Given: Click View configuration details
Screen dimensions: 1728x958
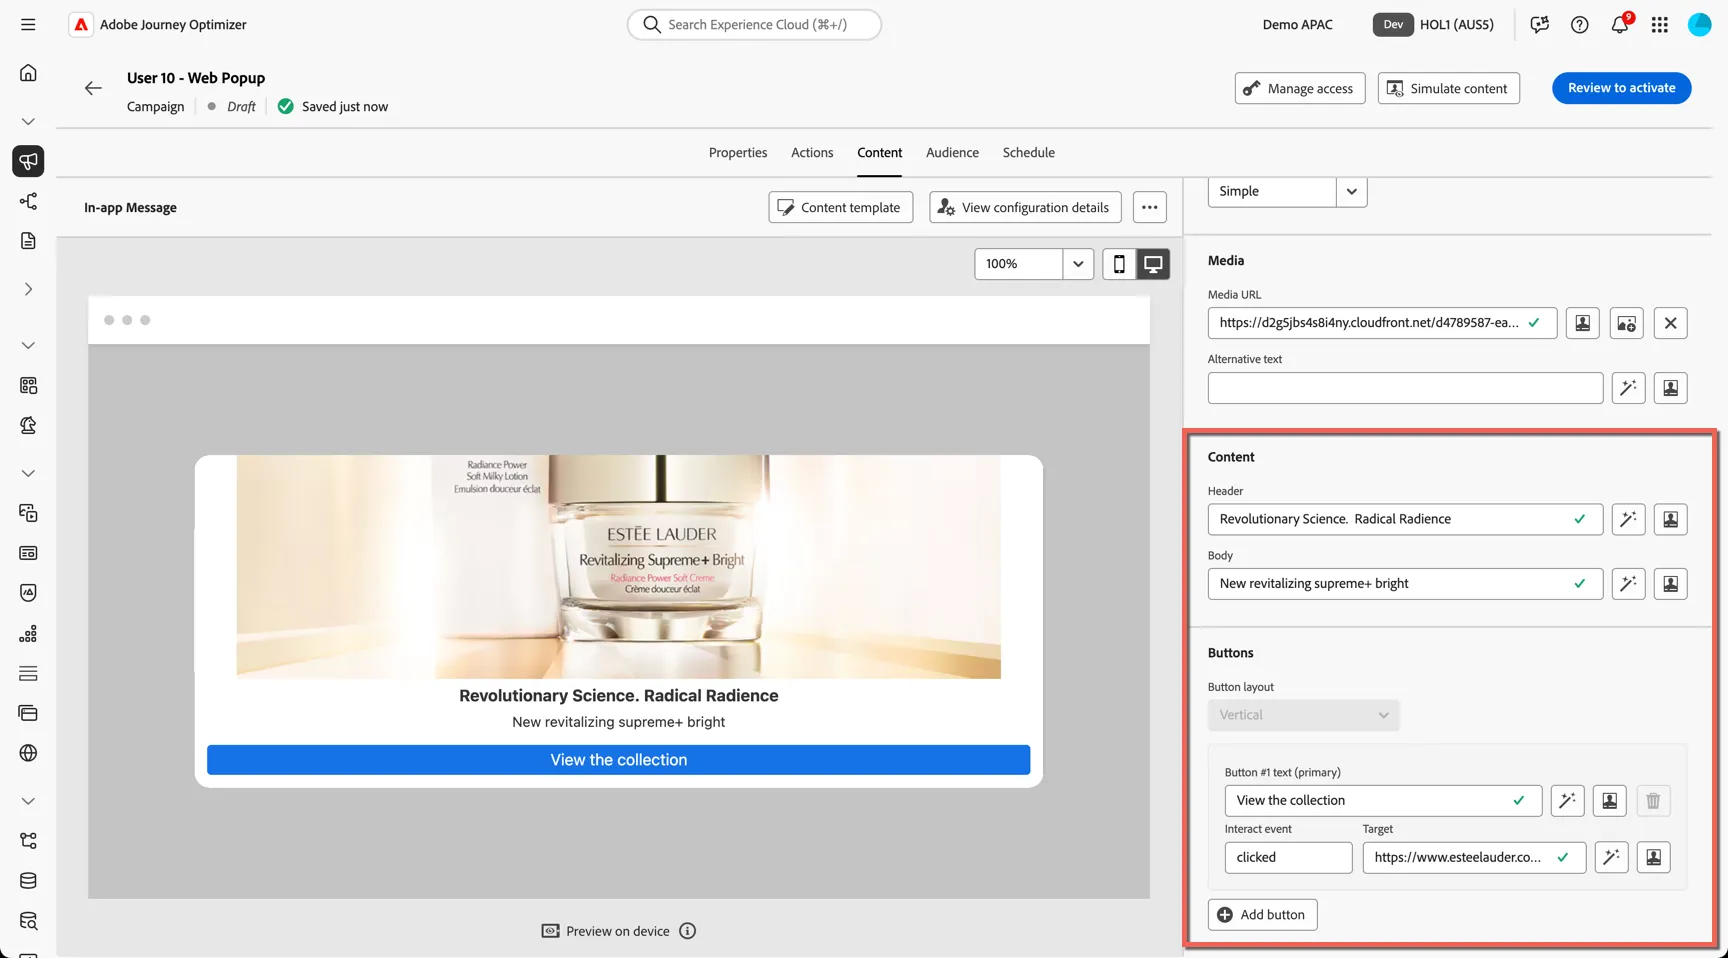Looking at the screenshot, I should click(x=1025, y=207).
